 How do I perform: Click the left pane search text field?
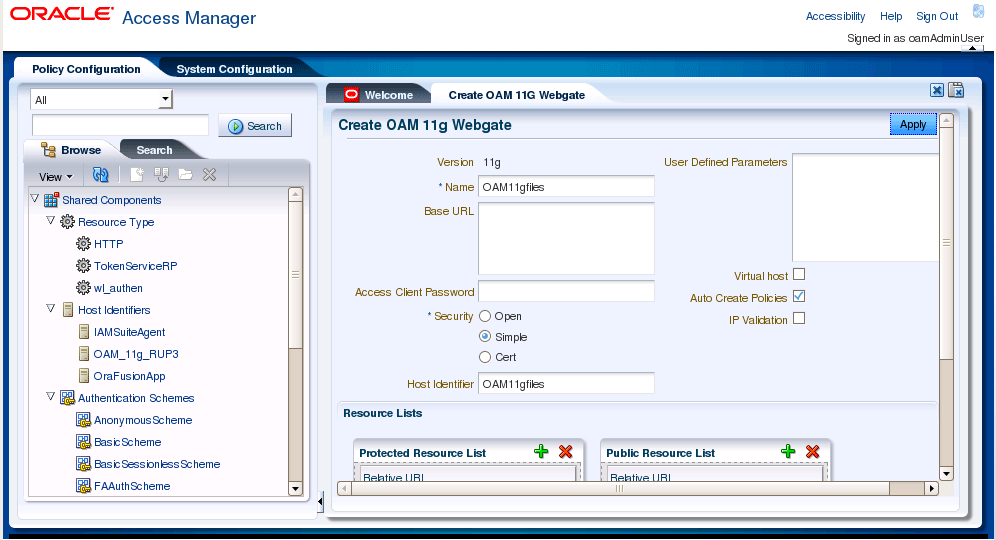tap(120, 125)
